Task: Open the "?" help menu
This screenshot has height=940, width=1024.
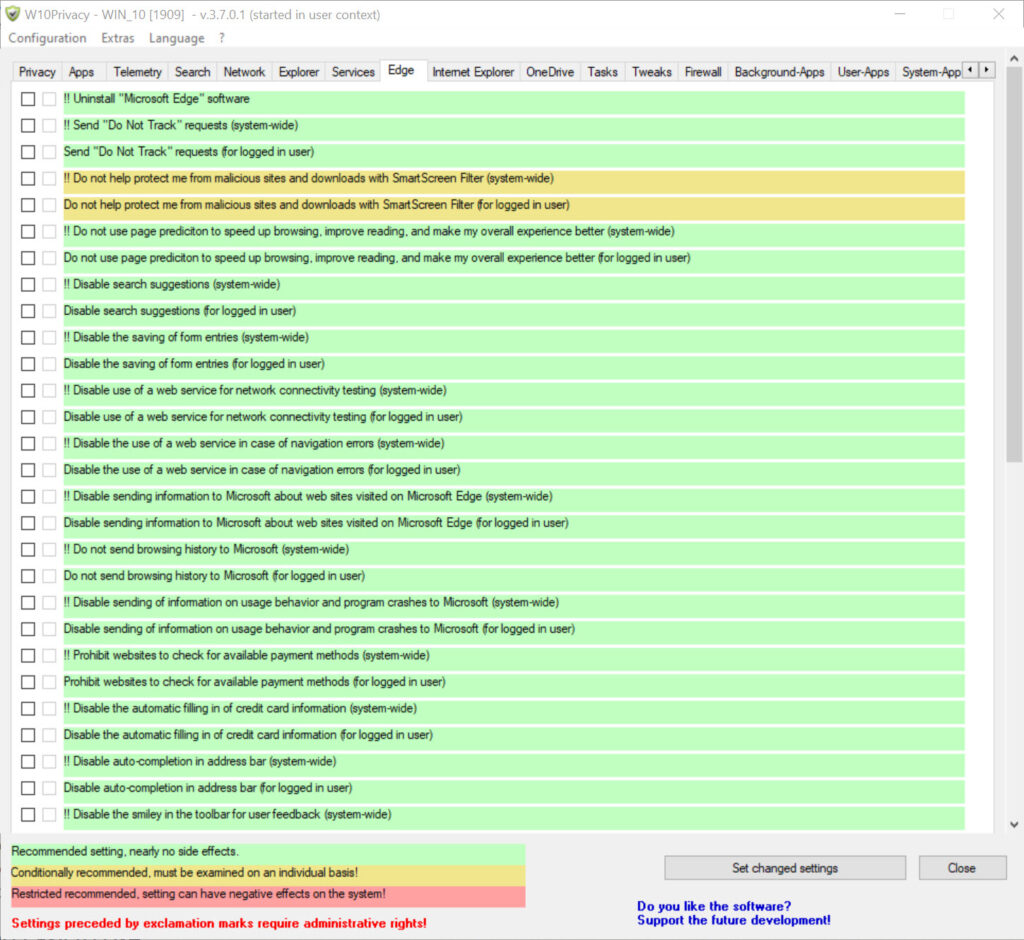Action: tap(222, 38)
